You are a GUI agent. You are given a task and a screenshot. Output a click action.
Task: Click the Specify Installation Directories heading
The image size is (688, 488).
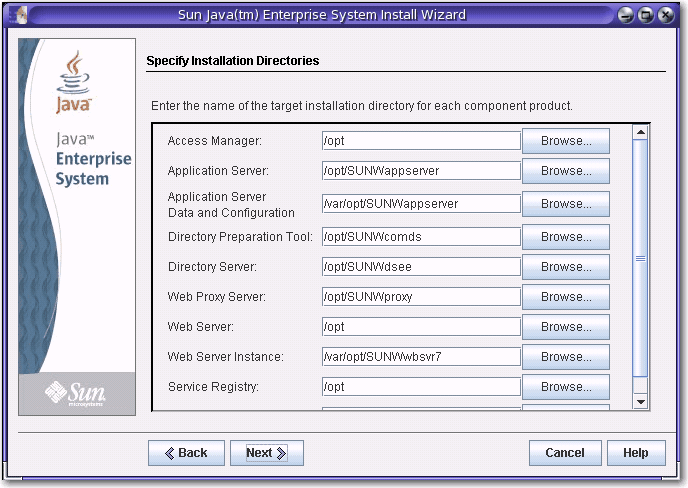click(x=233, y=61)
